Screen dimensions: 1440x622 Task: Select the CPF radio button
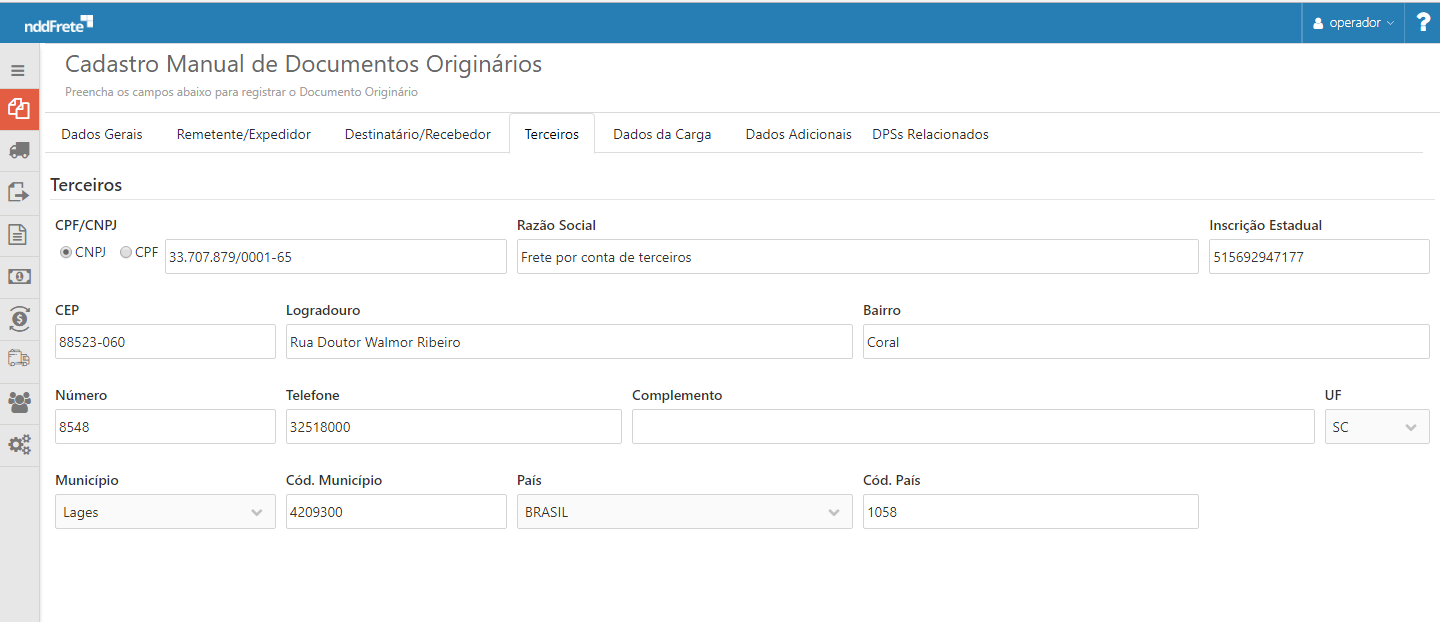tap(126, 252)
